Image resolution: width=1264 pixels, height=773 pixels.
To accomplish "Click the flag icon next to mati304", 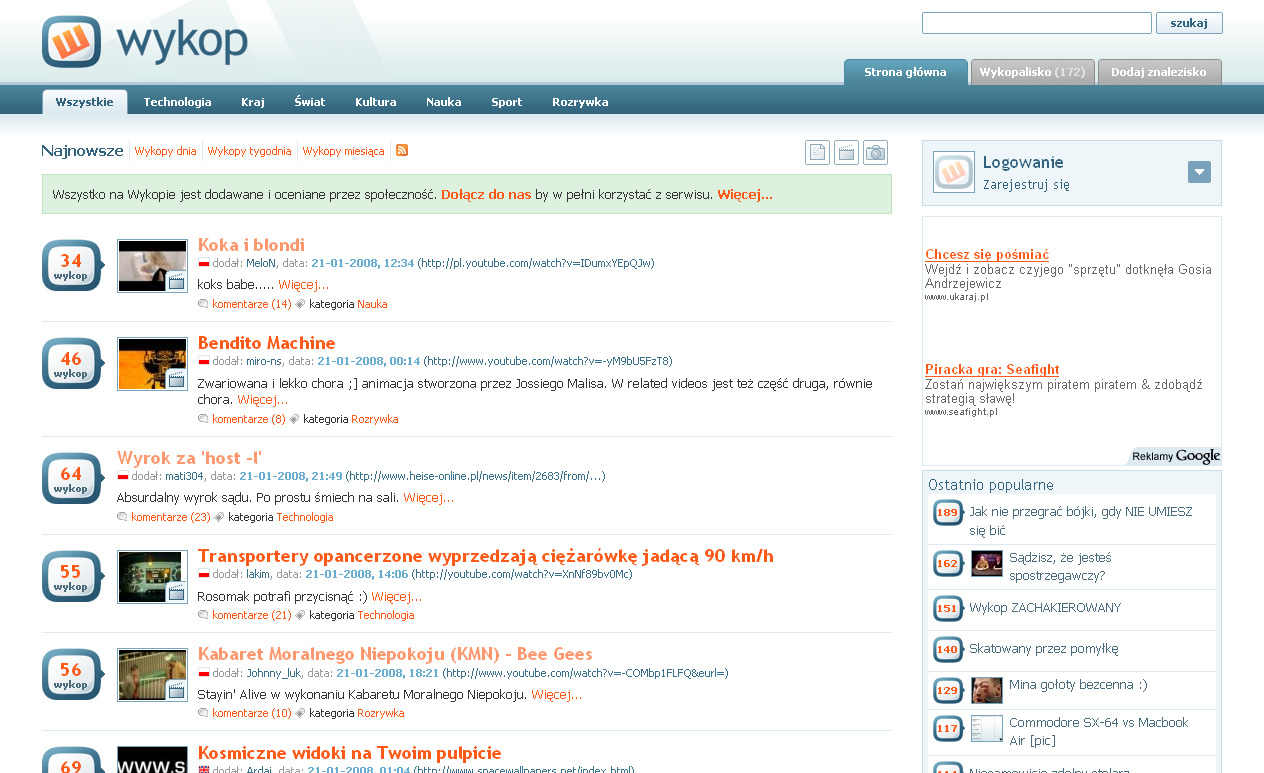I will [123, 477].
